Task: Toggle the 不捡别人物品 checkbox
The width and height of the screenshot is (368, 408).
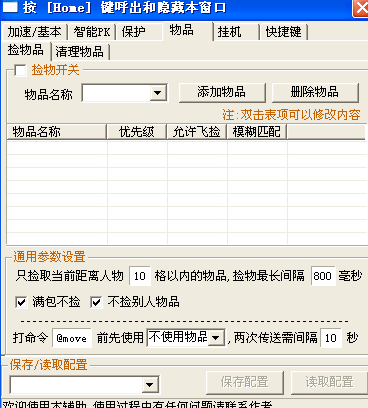Action: tap(96, 302)
